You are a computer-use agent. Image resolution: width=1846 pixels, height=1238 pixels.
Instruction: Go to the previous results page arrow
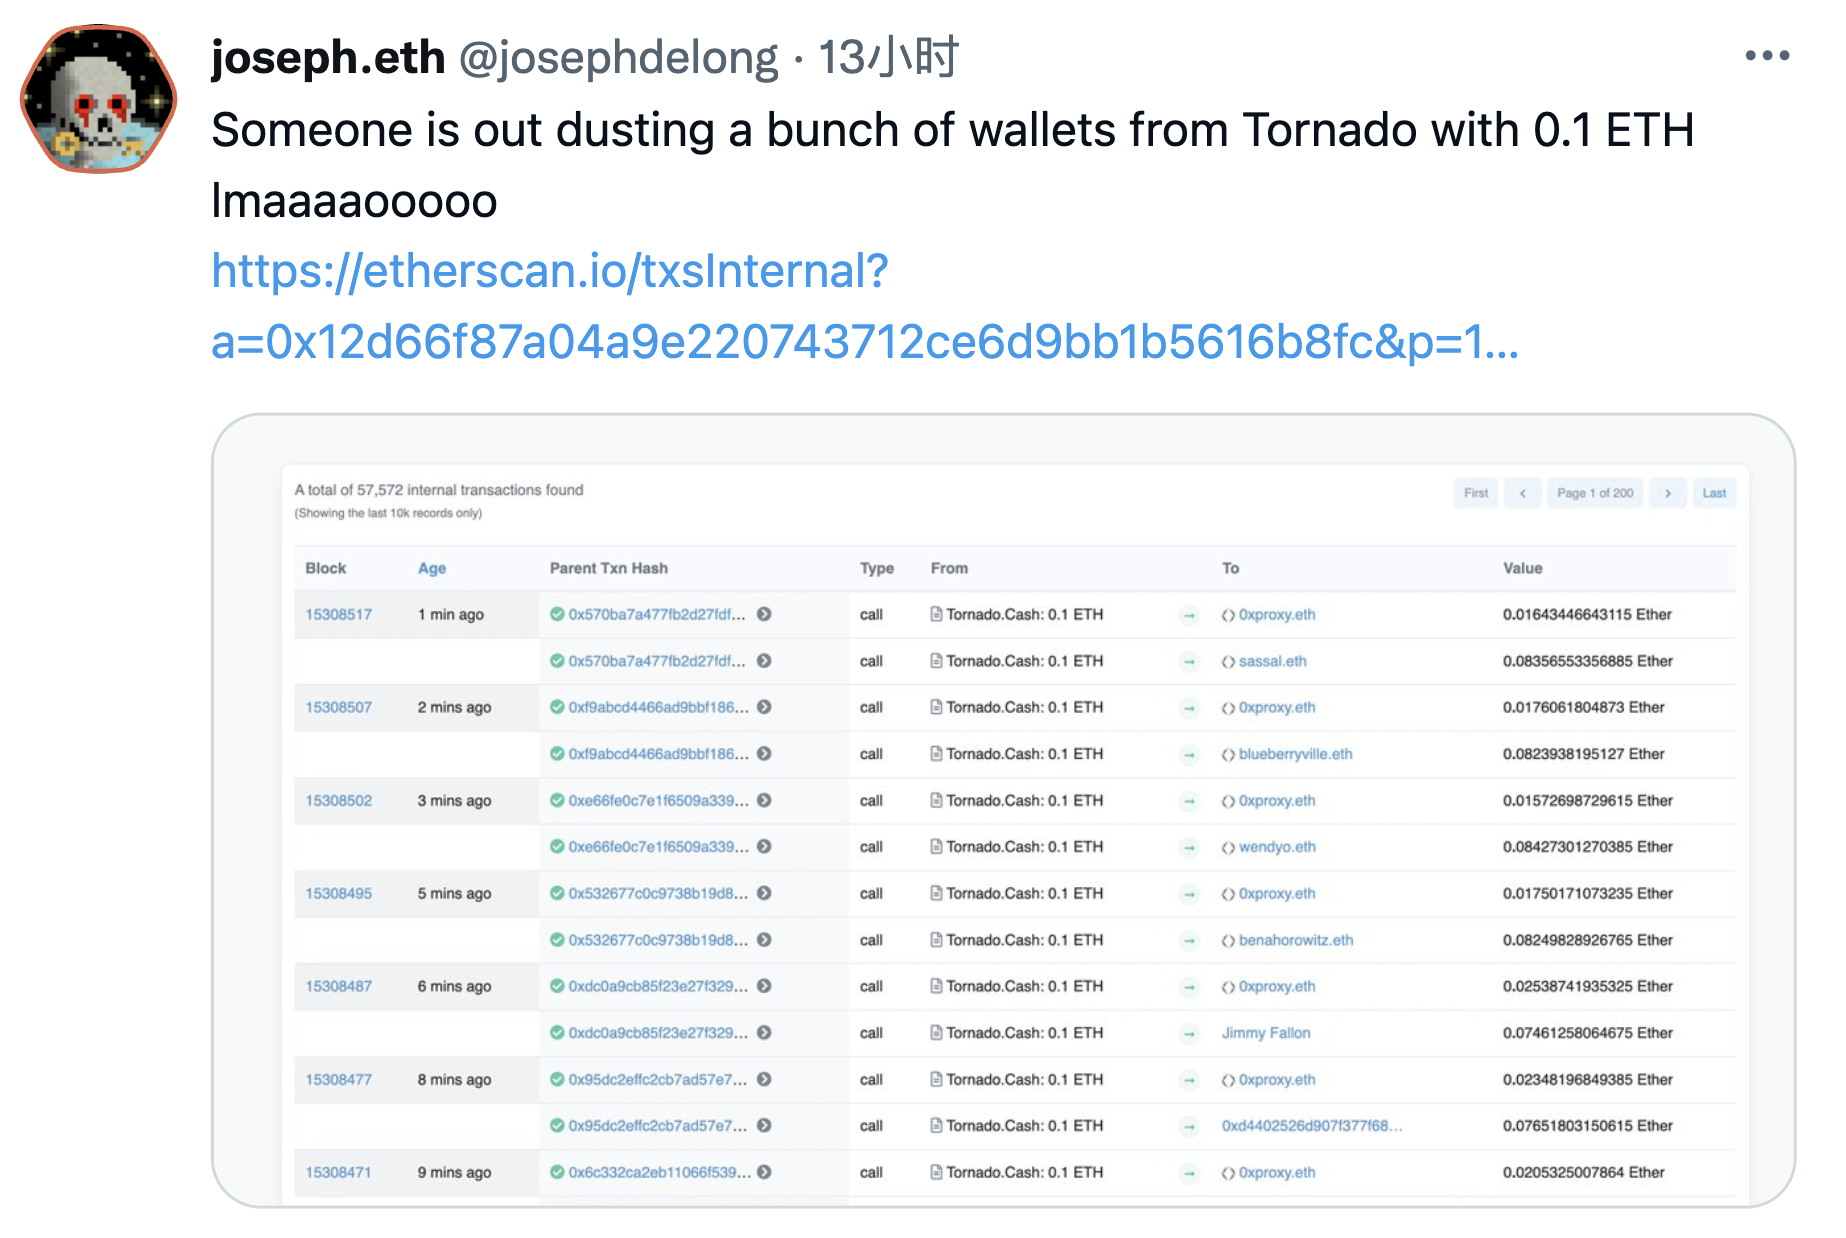pyautogui.click(x=1522, y=493)
